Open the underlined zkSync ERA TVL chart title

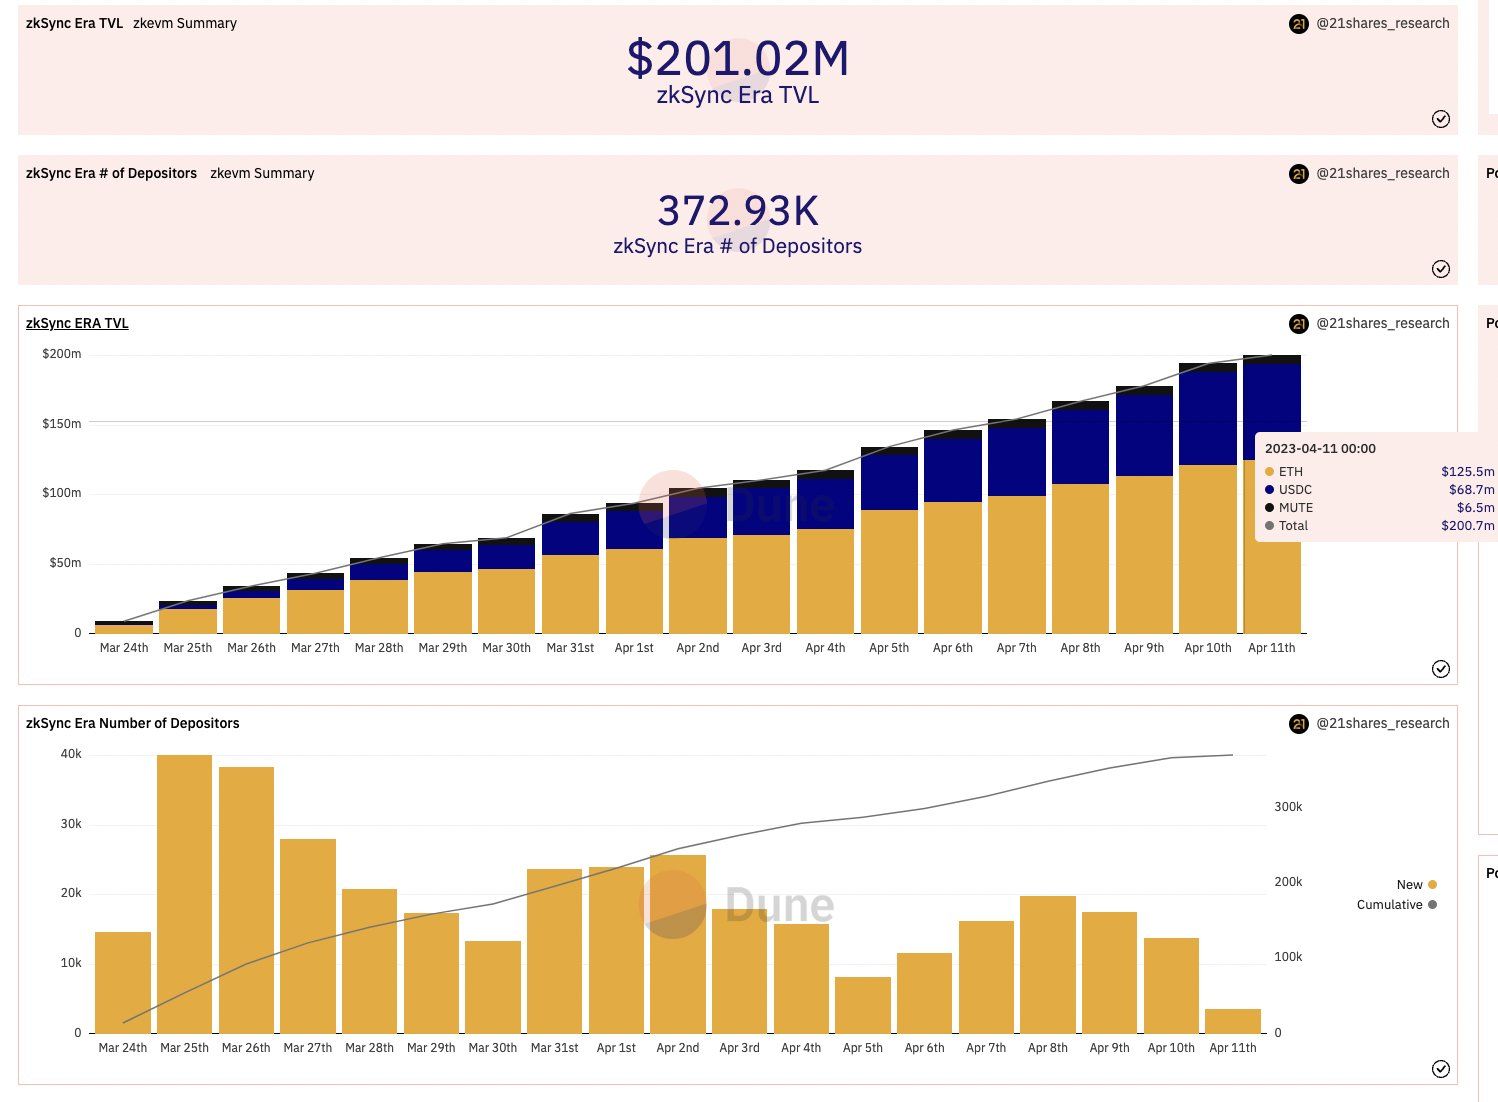click(x=77, y=323)
